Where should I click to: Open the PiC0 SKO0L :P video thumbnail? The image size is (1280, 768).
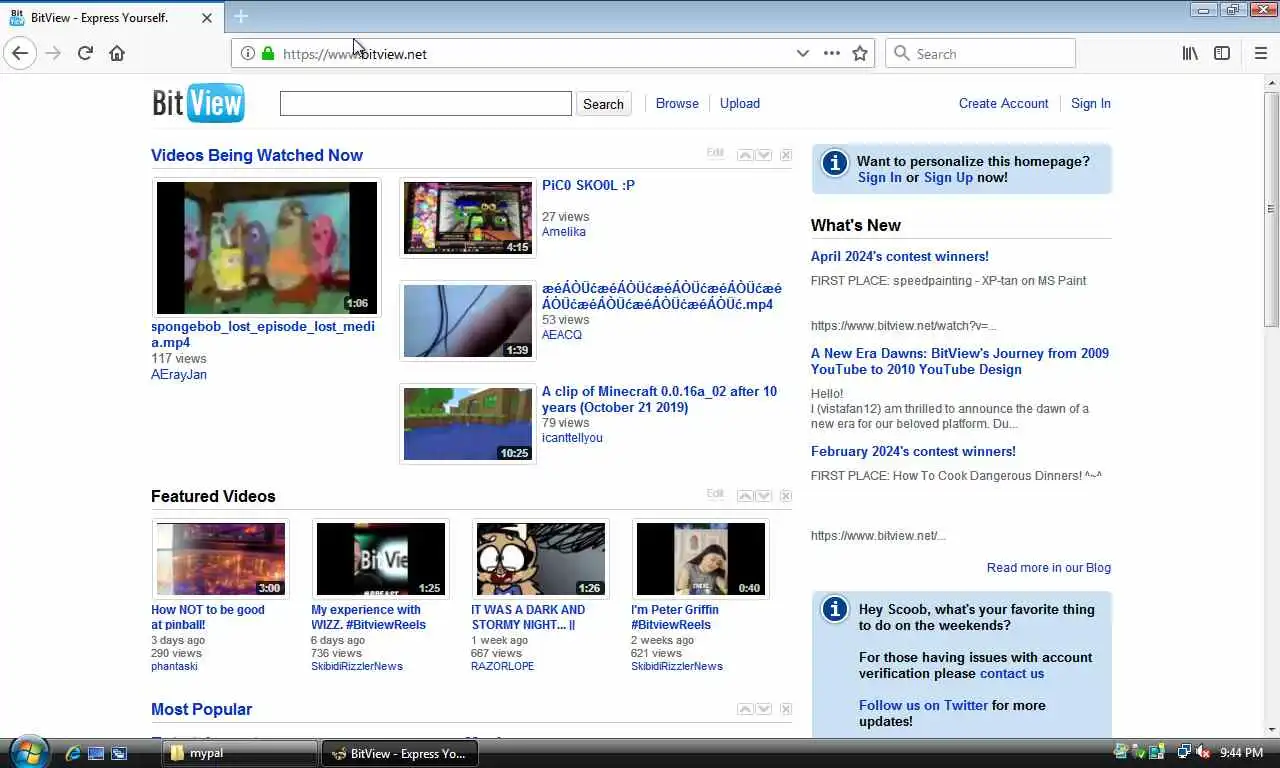[x=468, y=217]
